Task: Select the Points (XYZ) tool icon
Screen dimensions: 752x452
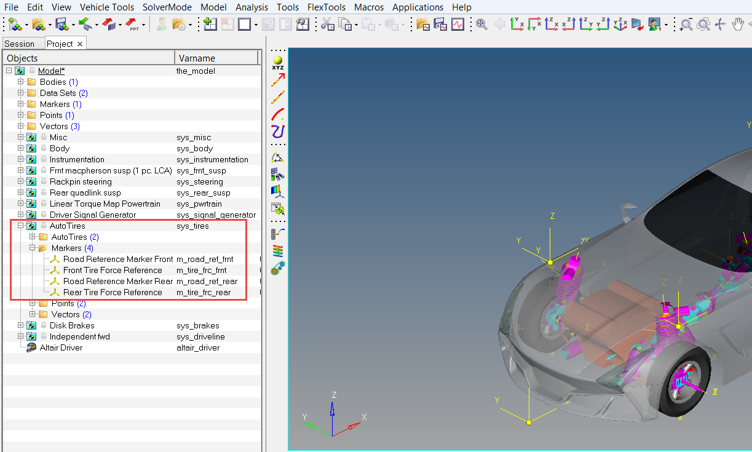Action: click(x=278, y=62)
